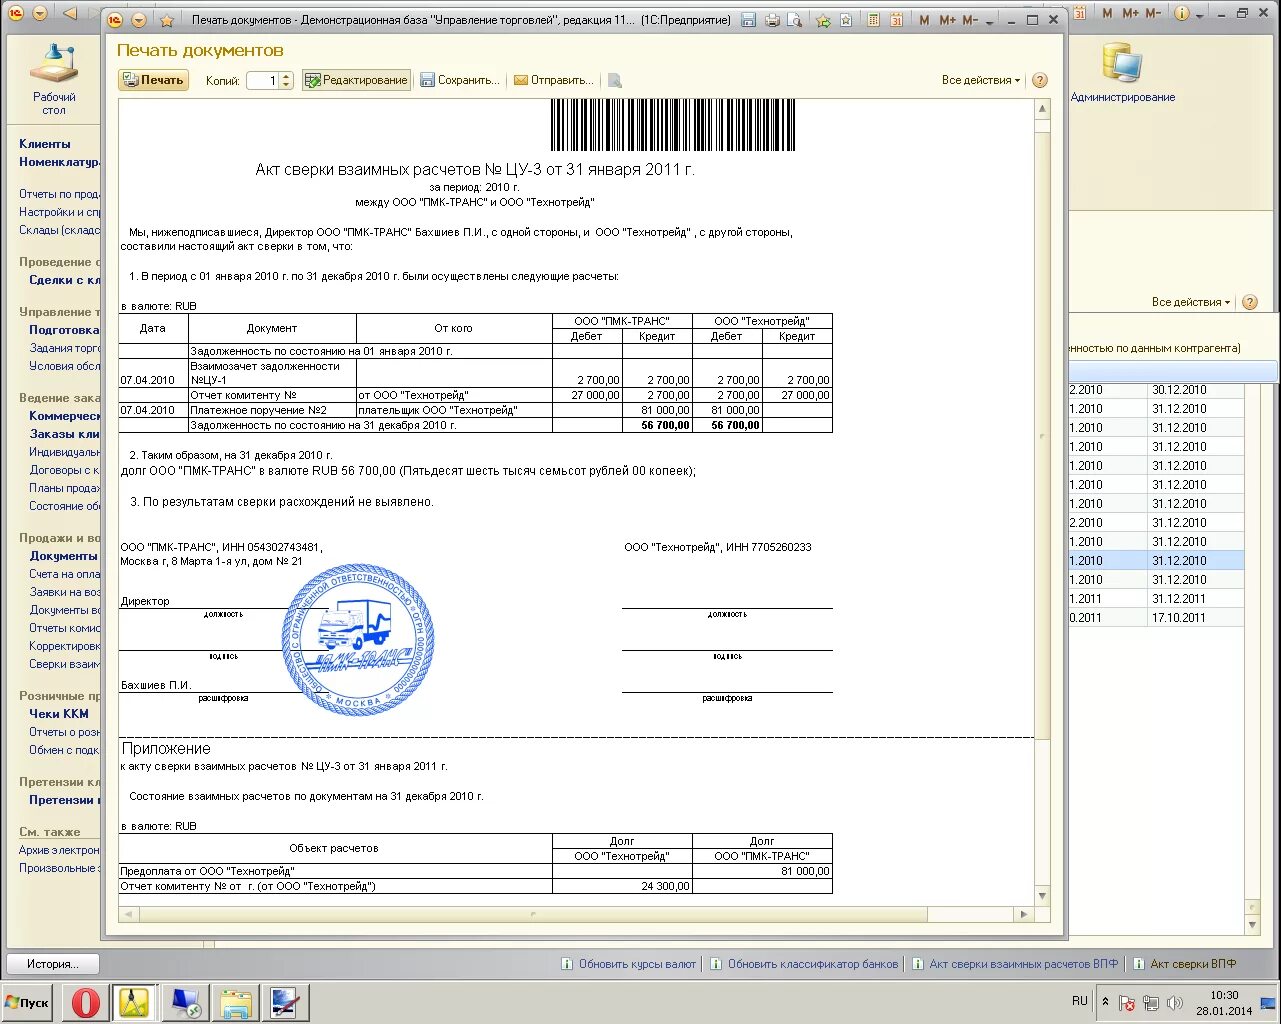Click Сохранить... save button
This screenshot has width=1281, height=1024.
[460, 80]
